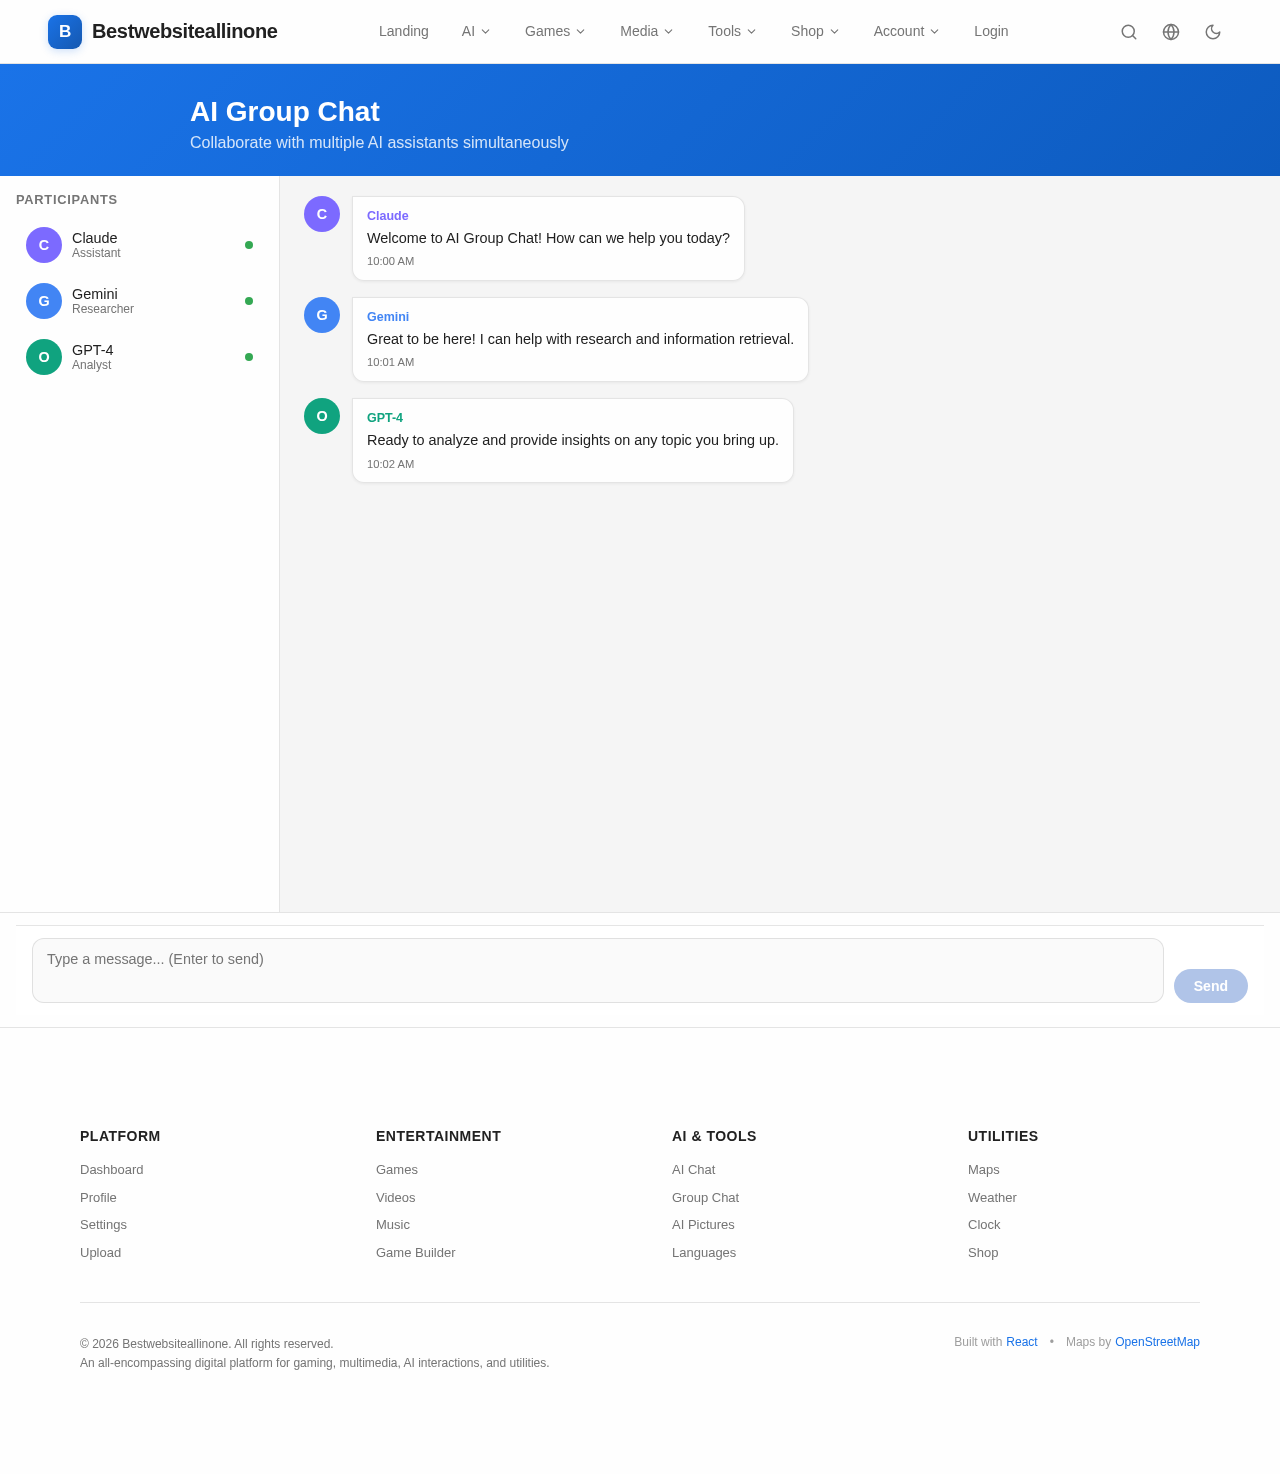This screenshot has width=1280, height=1474.
Task: Click the AI Group Chat page heading
Action: click(285, 112)
